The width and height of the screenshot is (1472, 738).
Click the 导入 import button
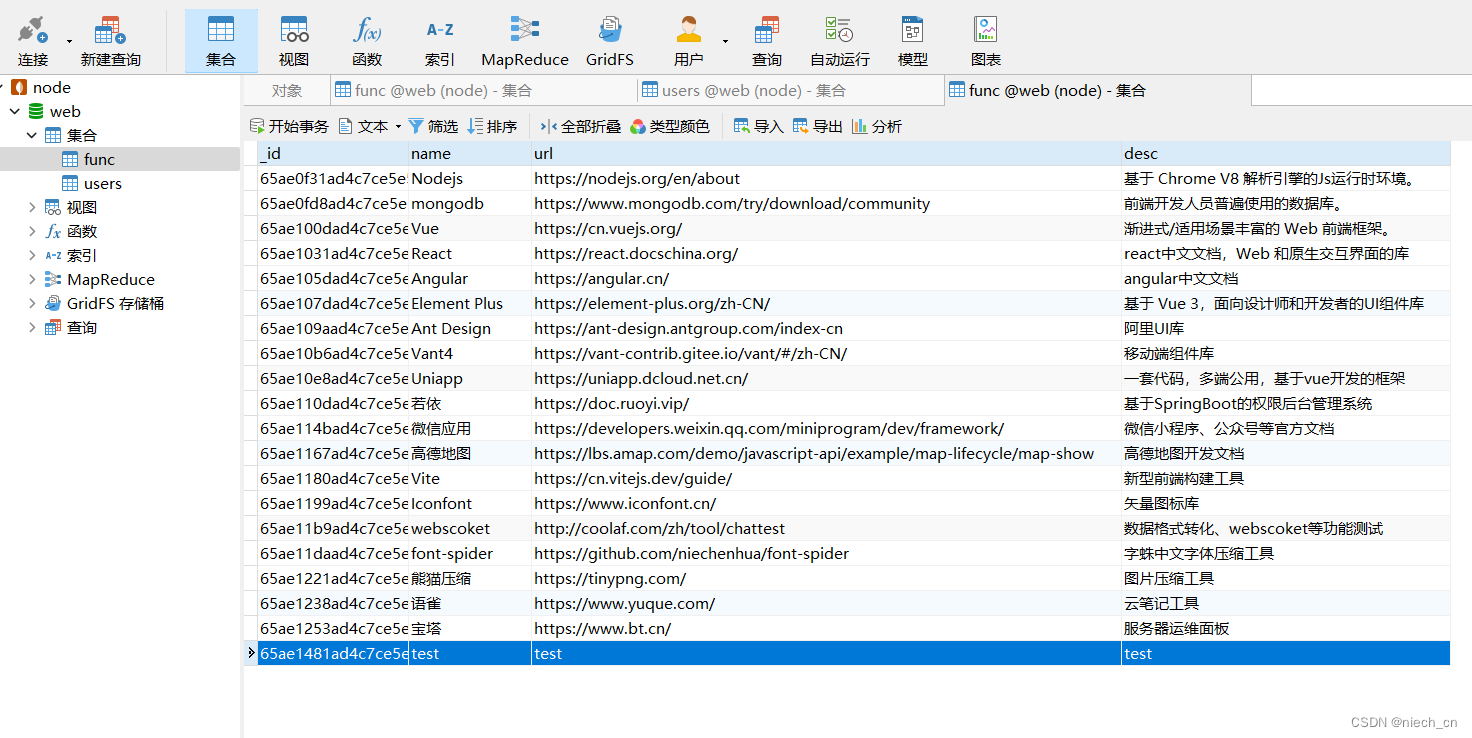click(759, 126)
